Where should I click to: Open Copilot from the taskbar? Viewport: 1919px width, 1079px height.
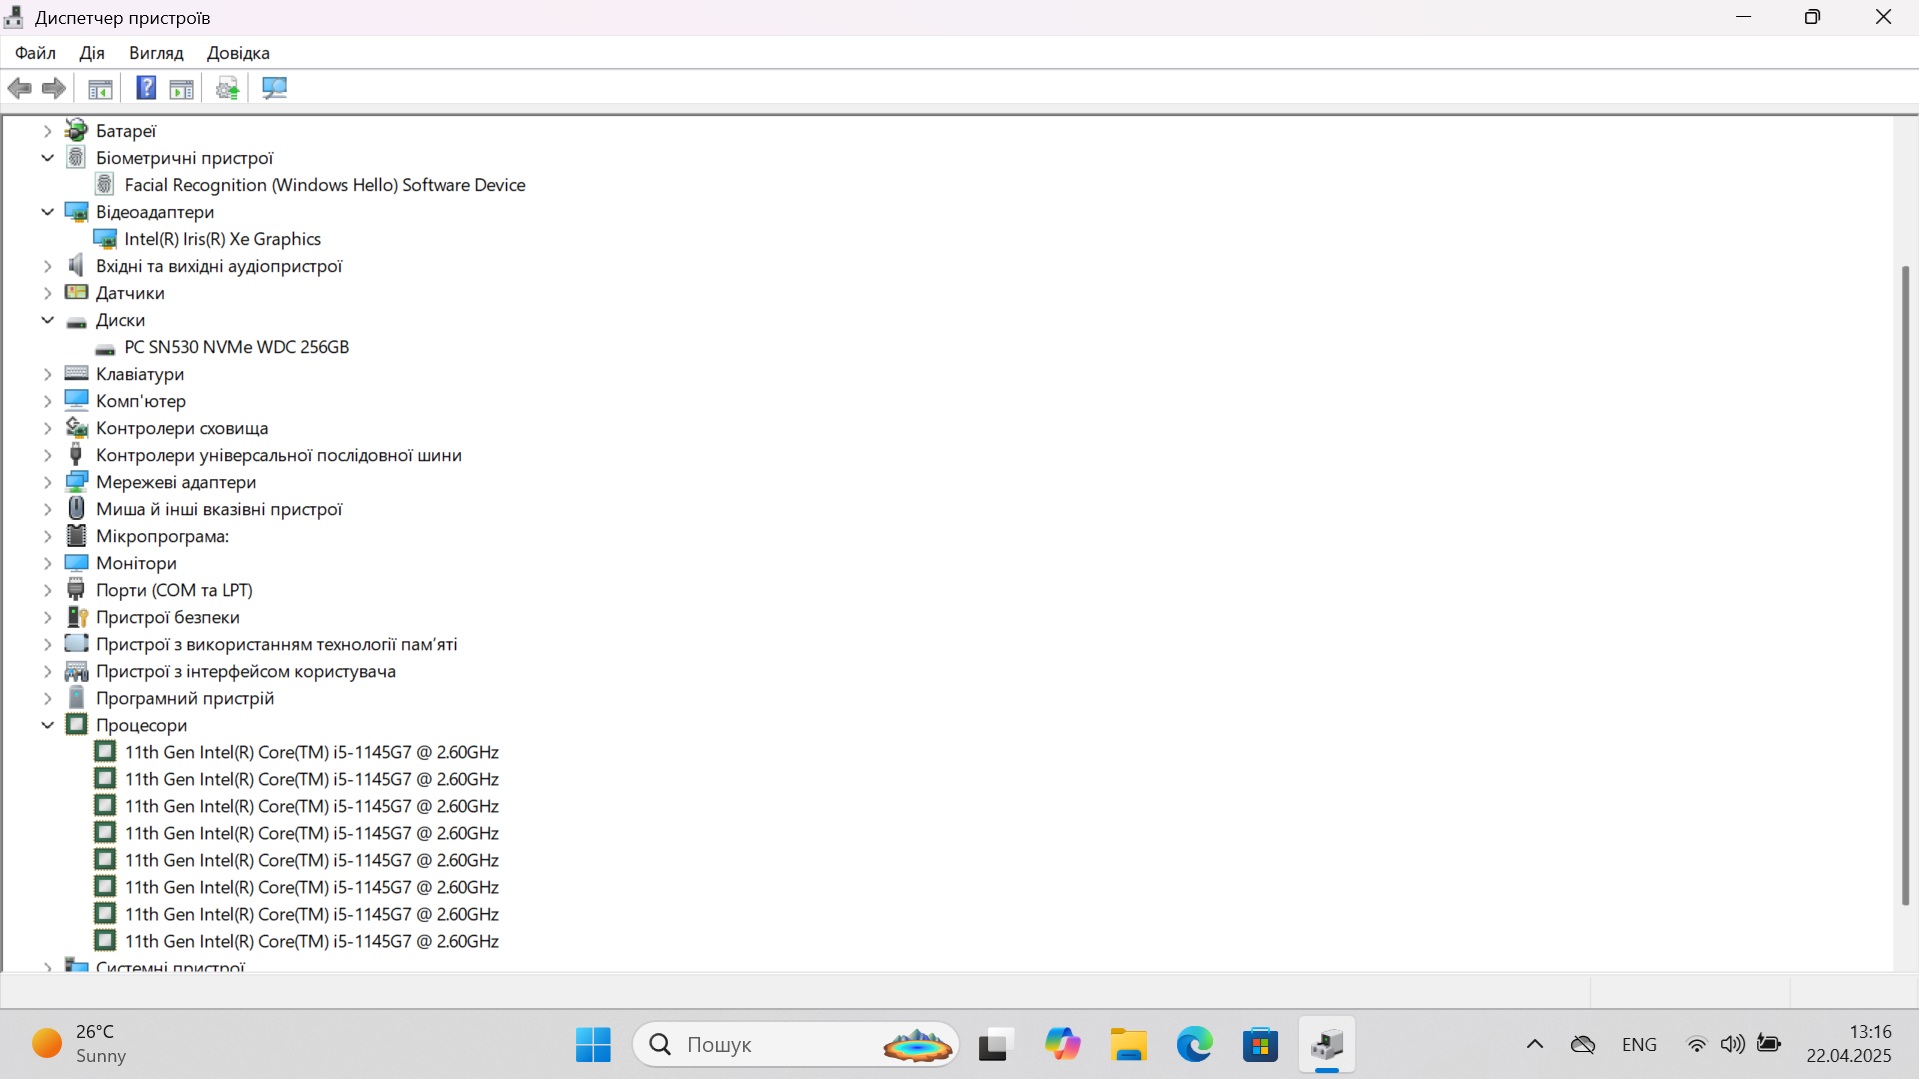1062,1045
